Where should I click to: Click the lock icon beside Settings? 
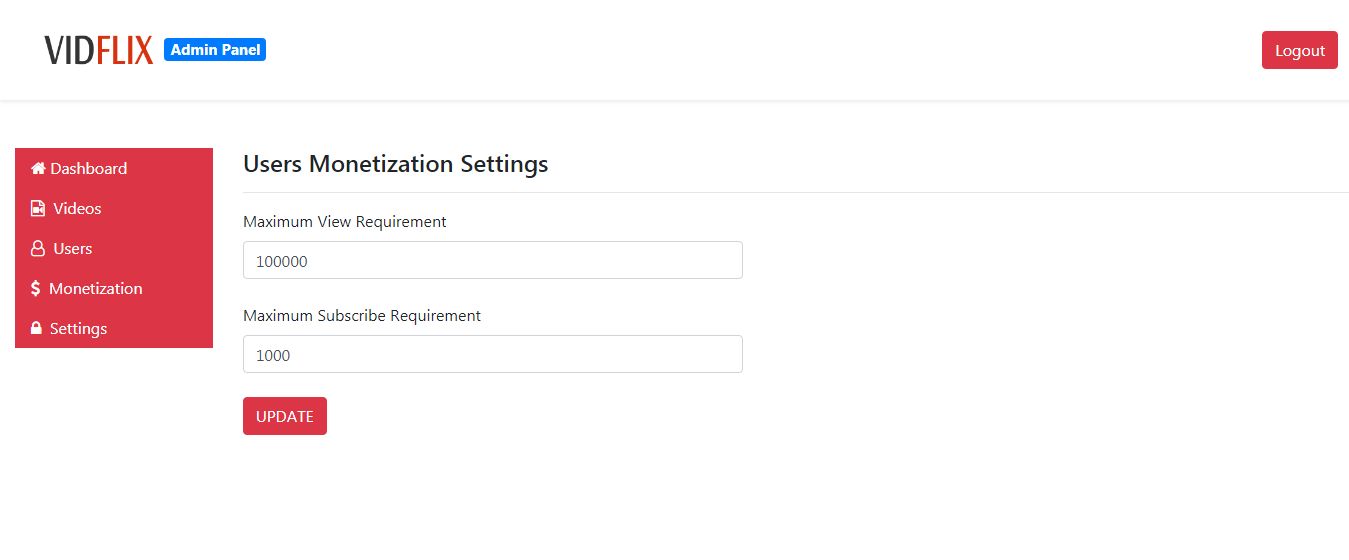(37, 328)
